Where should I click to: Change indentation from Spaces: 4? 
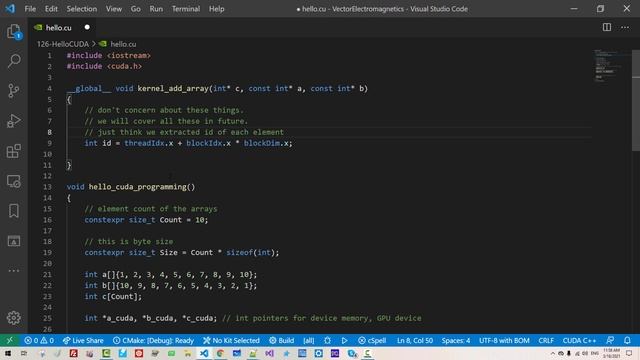pos(456,340)
